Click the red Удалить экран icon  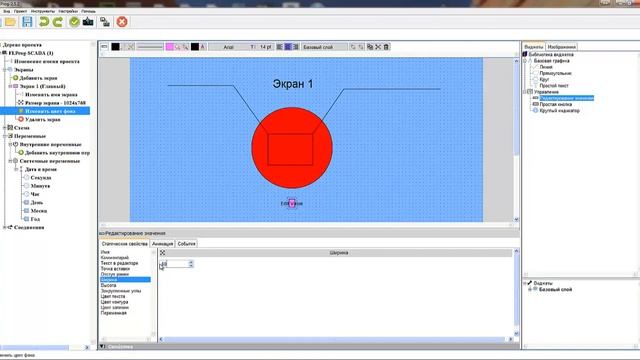[21, 119]
